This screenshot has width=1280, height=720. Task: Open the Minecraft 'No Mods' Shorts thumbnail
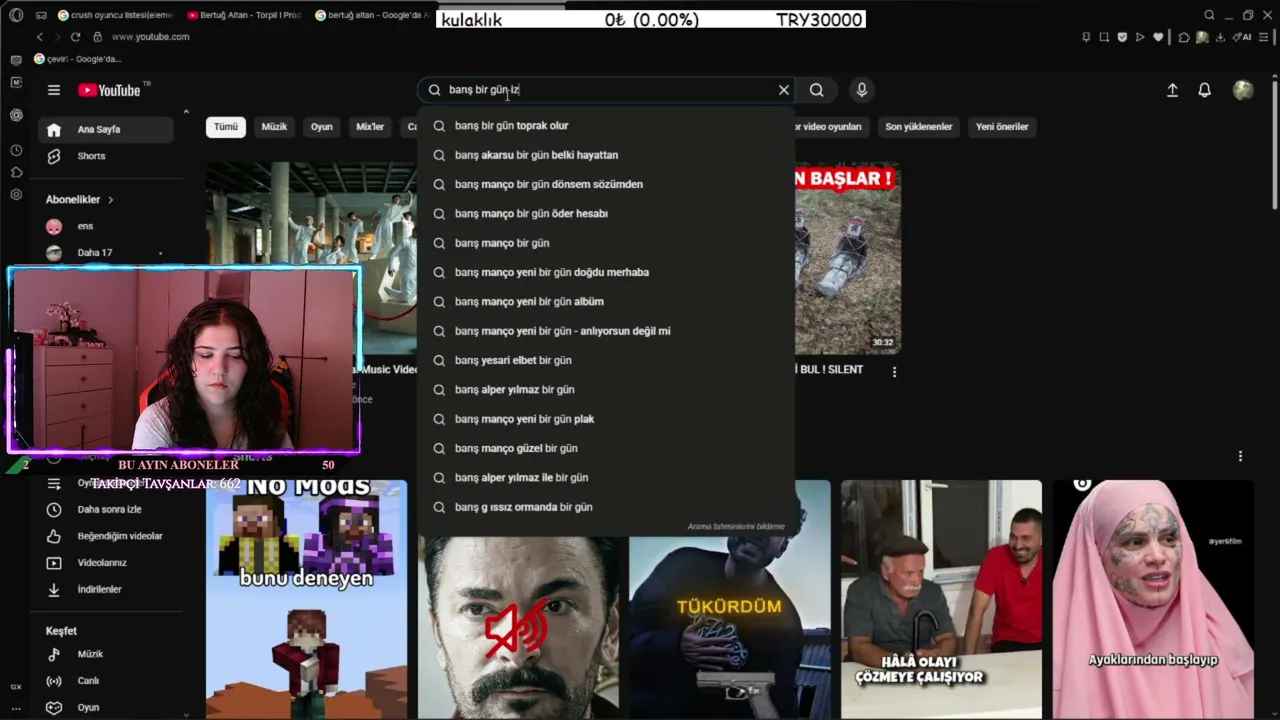coord(306,600)
